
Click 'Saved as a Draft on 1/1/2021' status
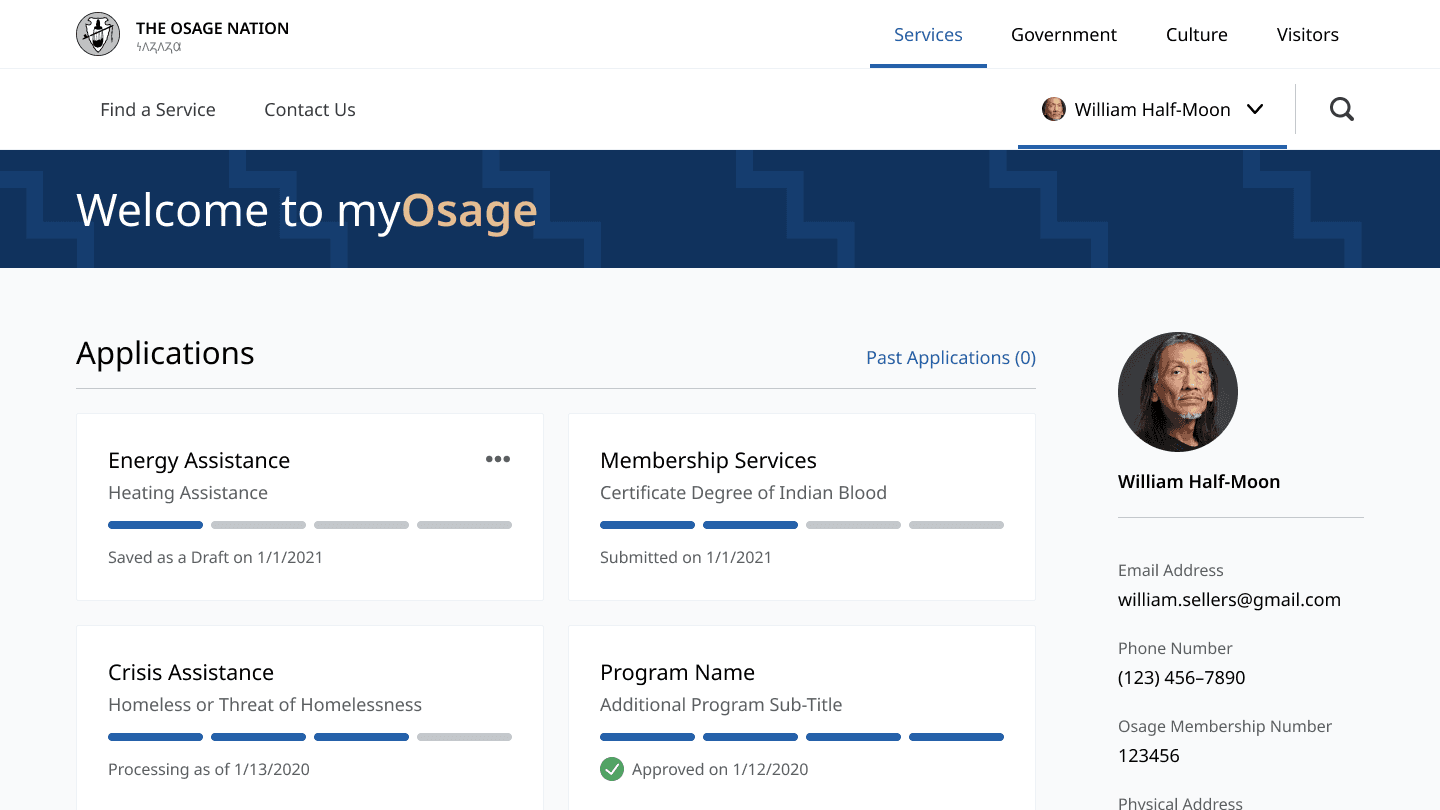[215, 557]
